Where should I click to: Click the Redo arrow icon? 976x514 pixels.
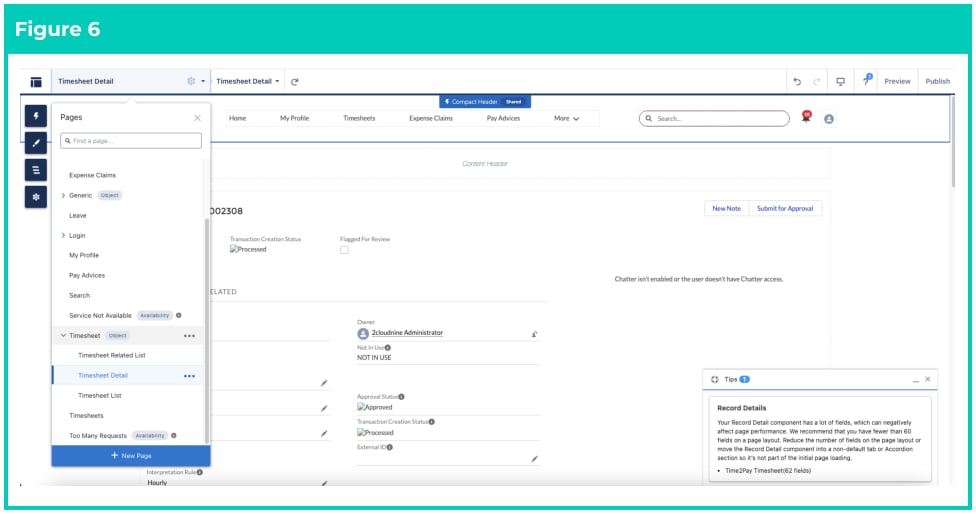point(817,82)
